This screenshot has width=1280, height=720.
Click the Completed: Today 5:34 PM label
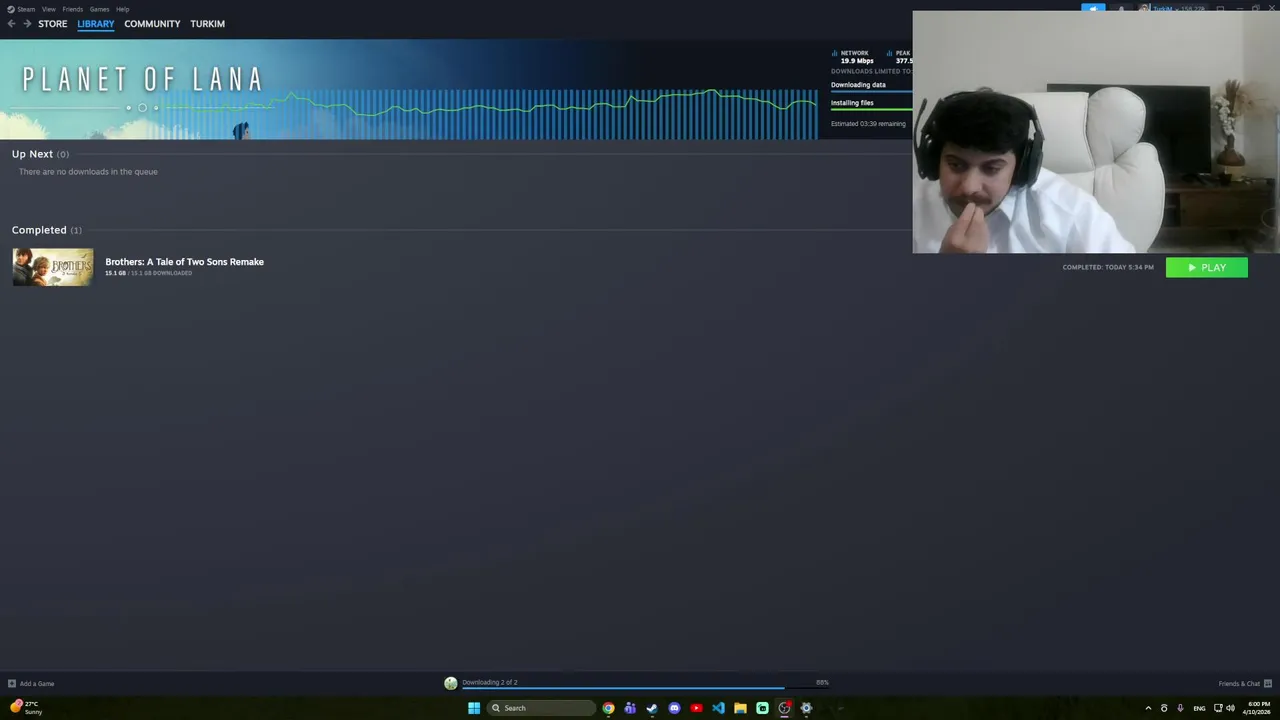(x=1108, y=267)
